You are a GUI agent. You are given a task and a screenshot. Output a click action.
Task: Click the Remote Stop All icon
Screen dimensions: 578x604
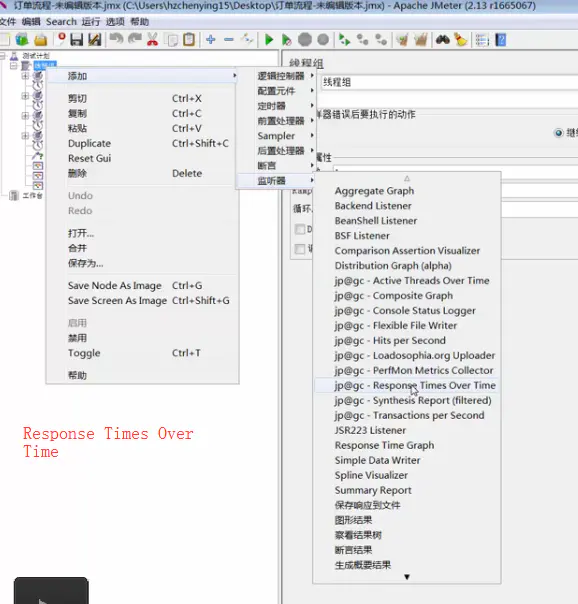(362, 40)
